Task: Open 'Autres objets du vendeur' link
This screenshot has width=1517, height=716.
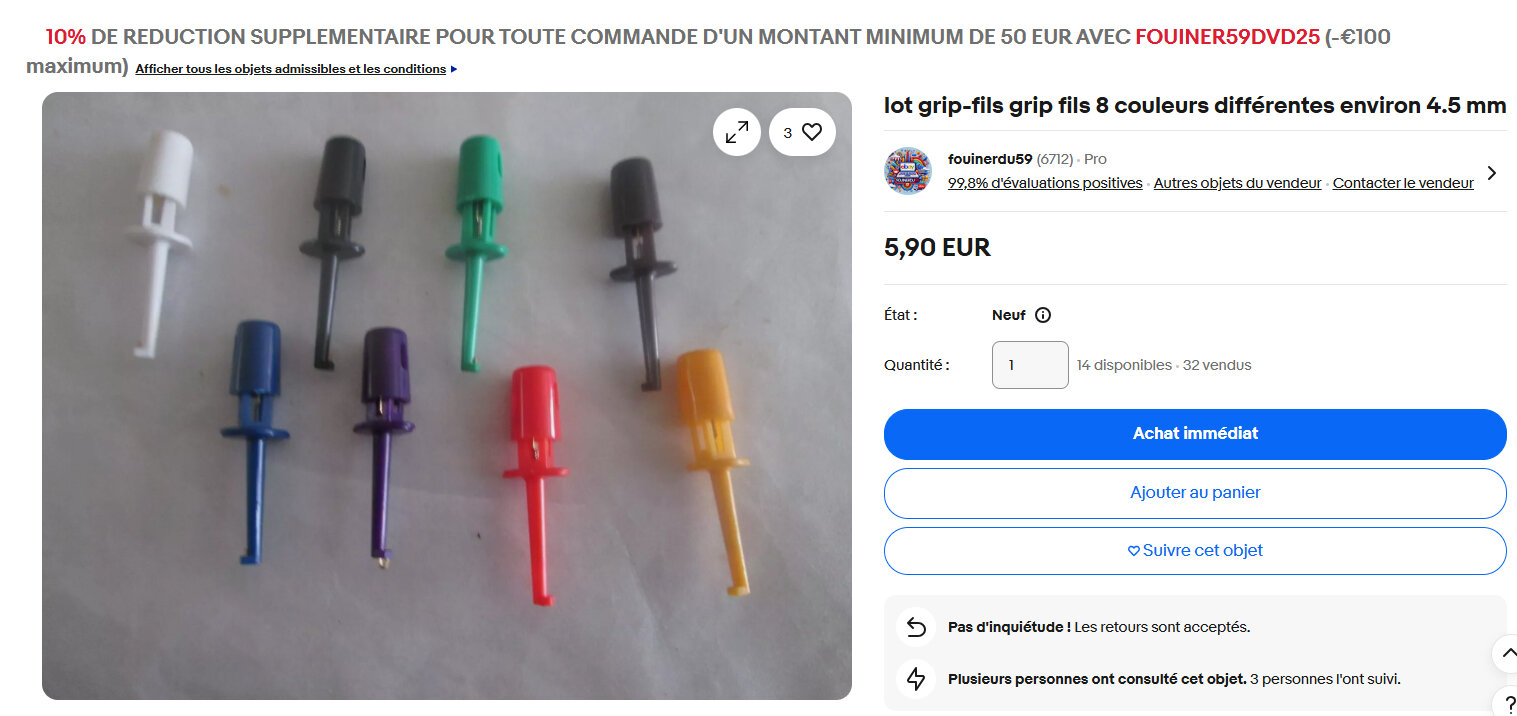Action: pyautogui.click(x=1237, y=183)
